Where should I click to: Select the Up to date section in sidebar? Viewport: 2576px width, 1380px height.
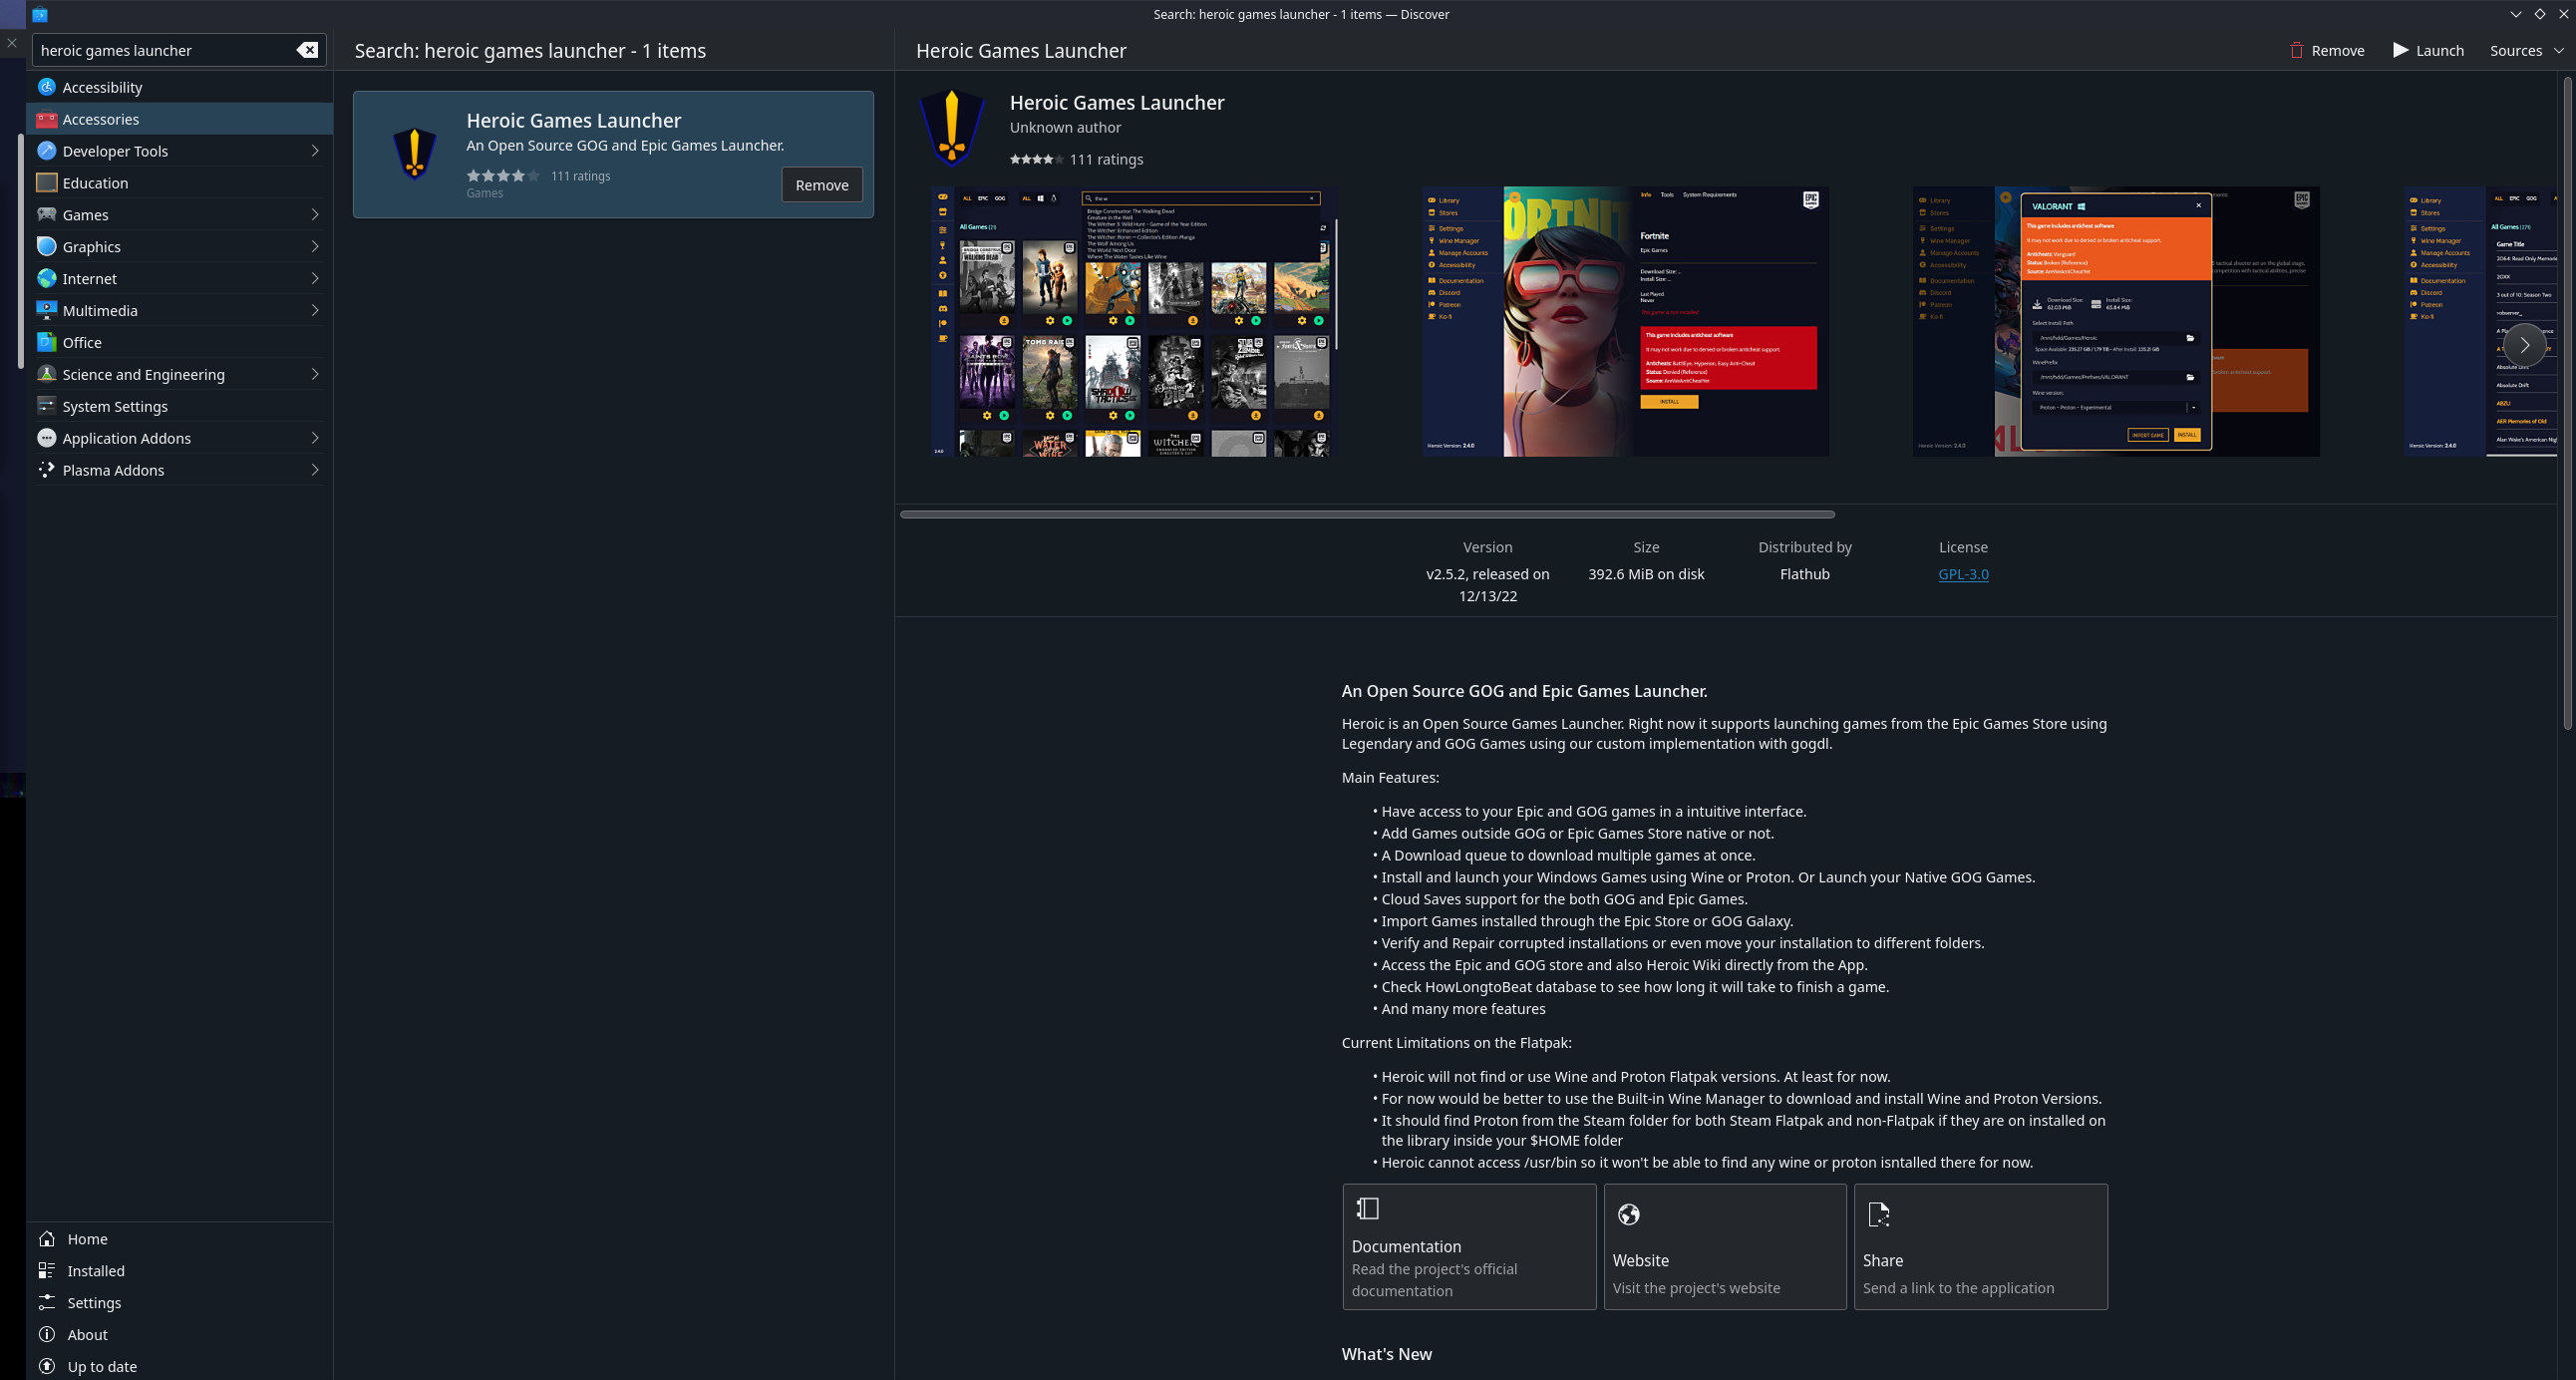[x=101, y=1366]
